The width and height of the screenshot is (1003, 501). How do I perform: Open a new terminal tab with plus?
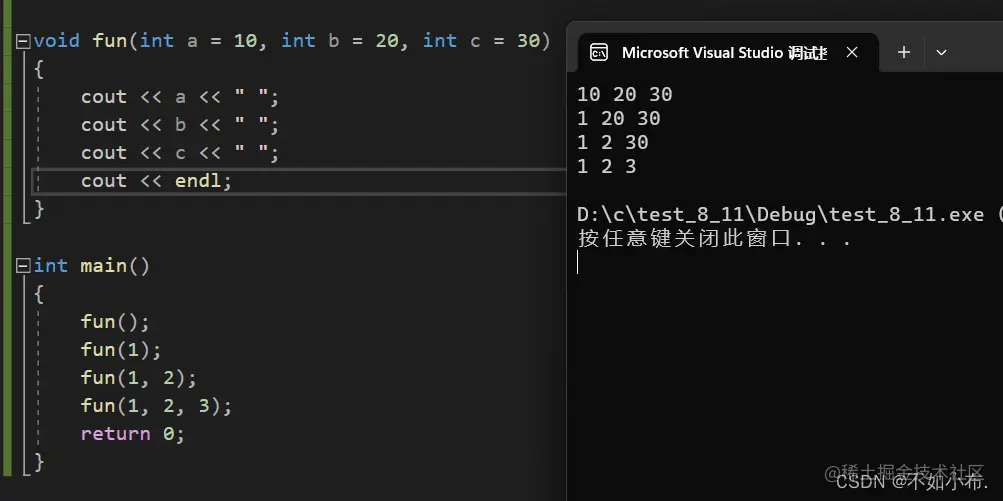(903, 52)
